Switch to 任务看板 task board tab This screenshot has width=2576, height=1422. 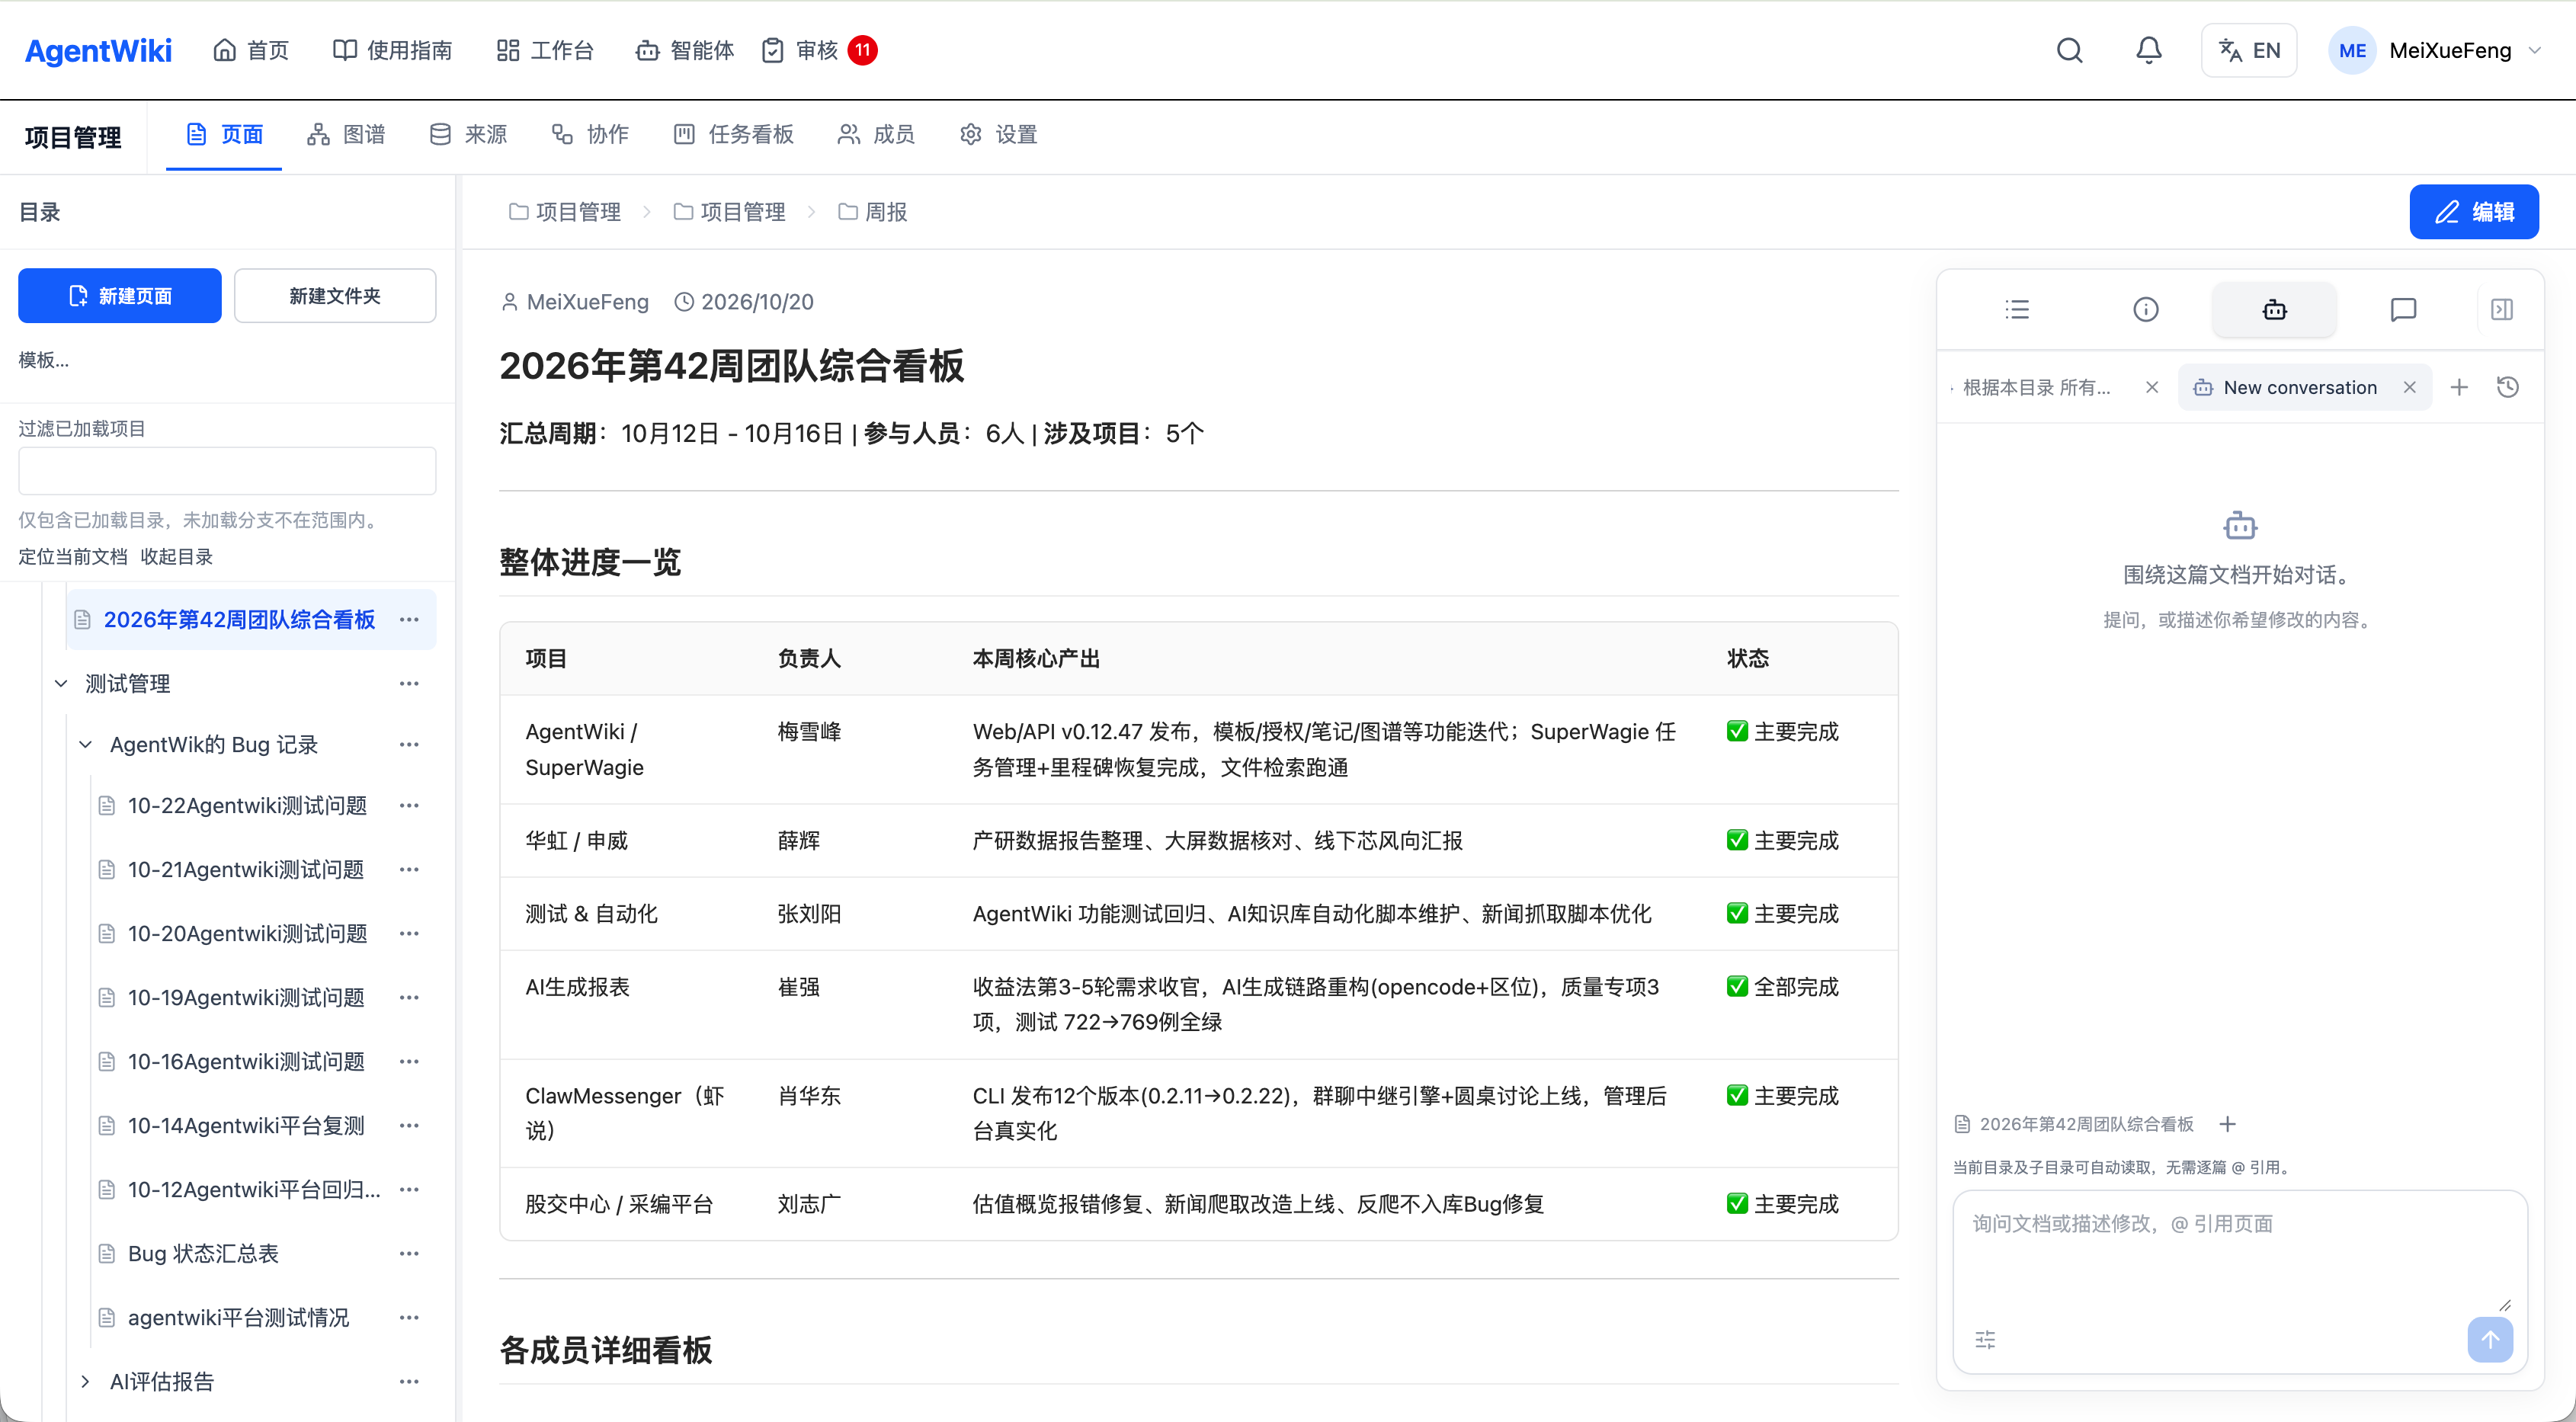coord(733,134)
